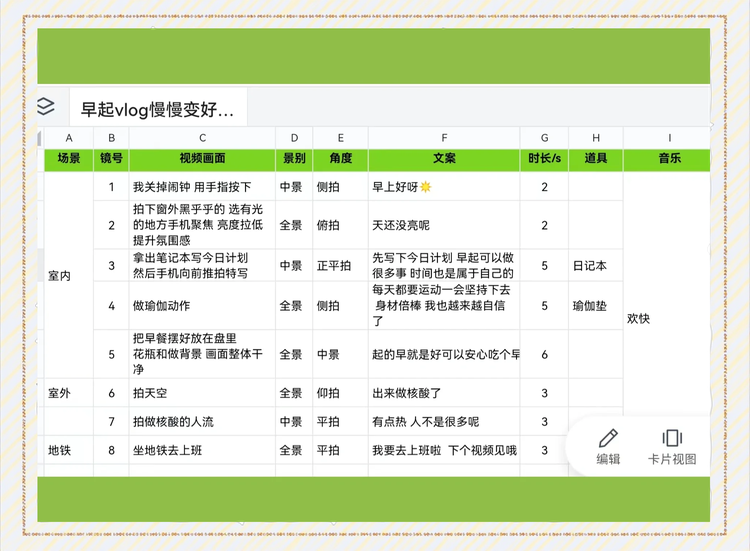
Task: Select cell 俯拍
Action: coord(341,225)
